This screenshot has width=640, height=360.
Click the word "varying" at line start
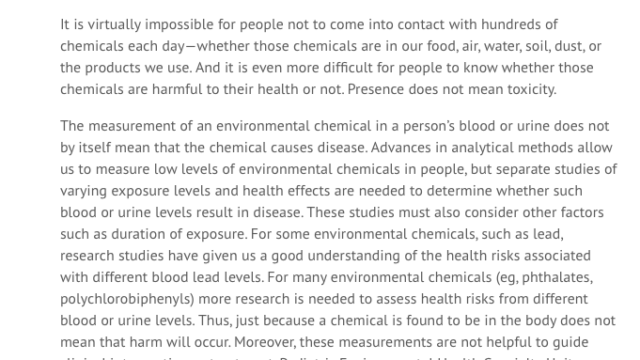click(x=84, y=191)
